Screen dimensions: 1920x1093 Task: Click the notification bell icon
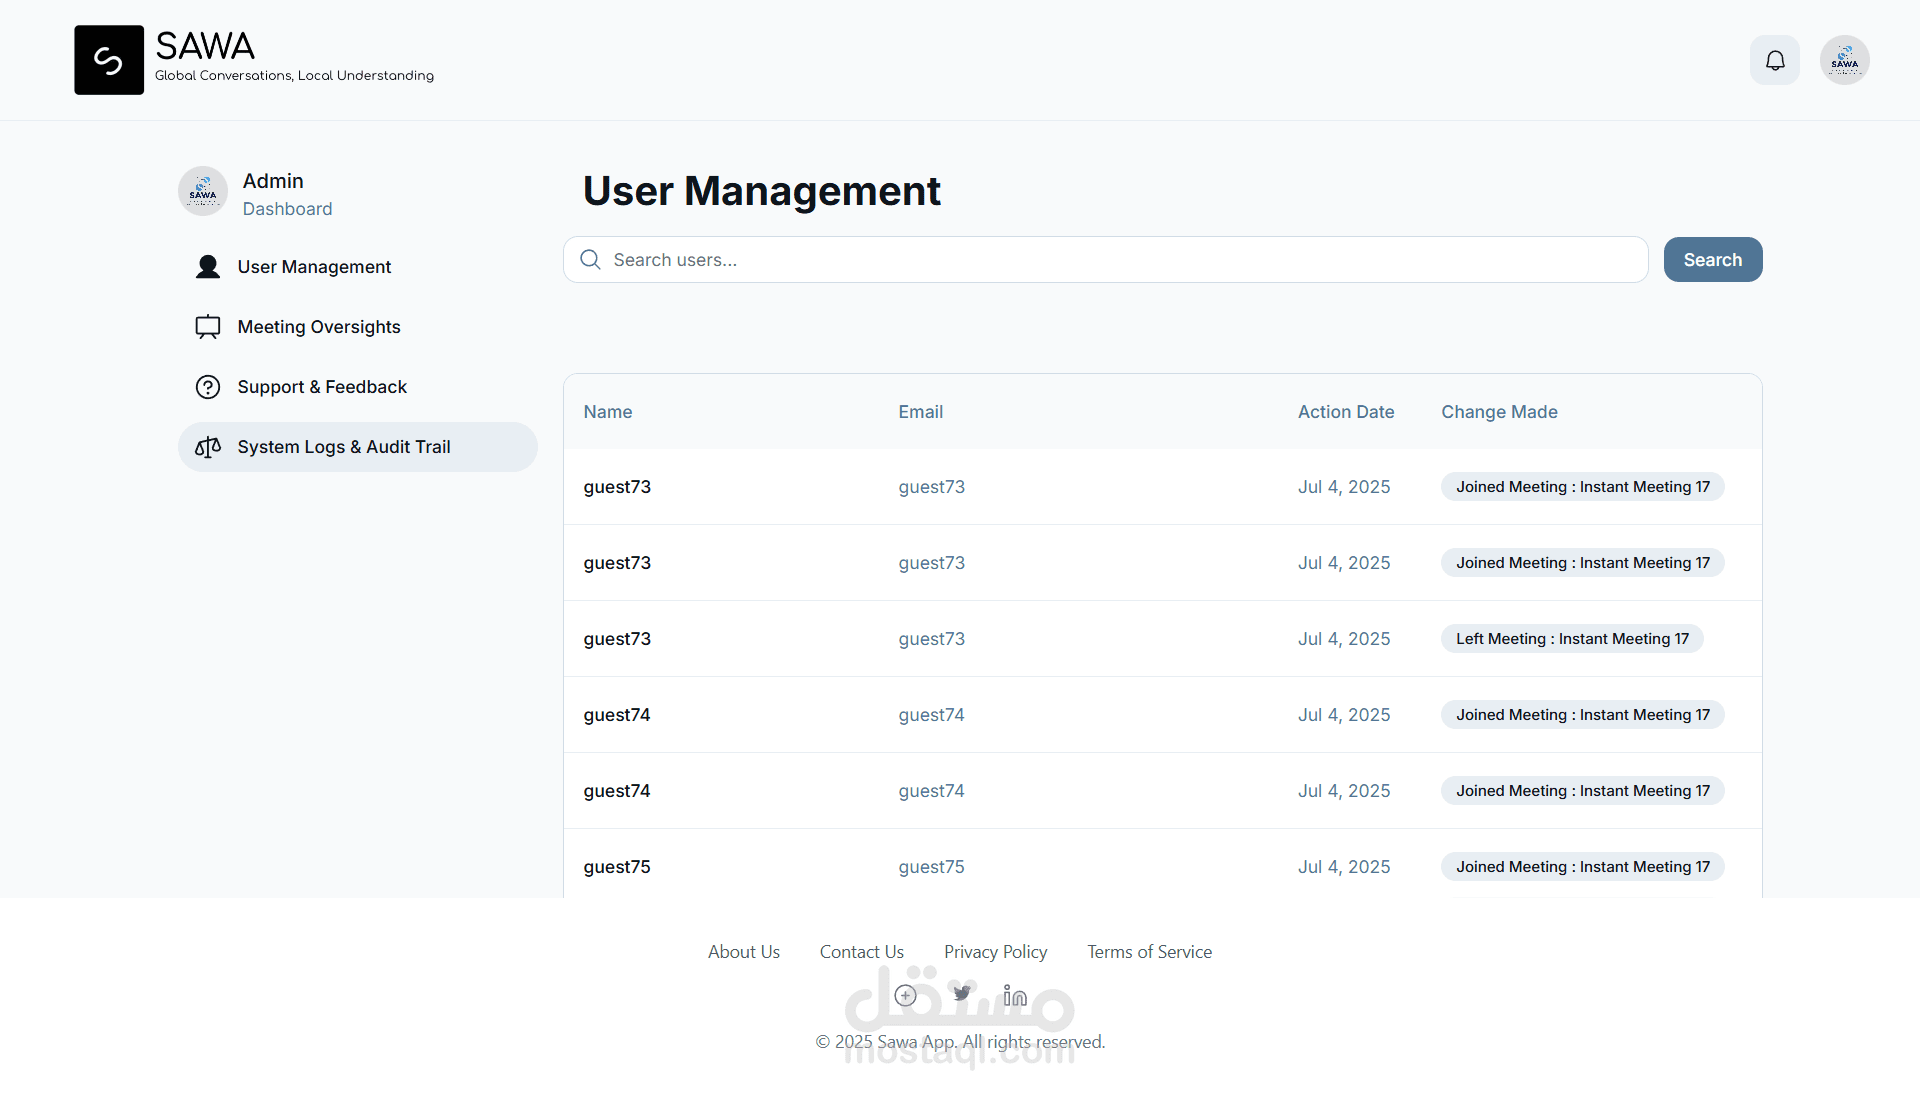(x=1775, y=61)
